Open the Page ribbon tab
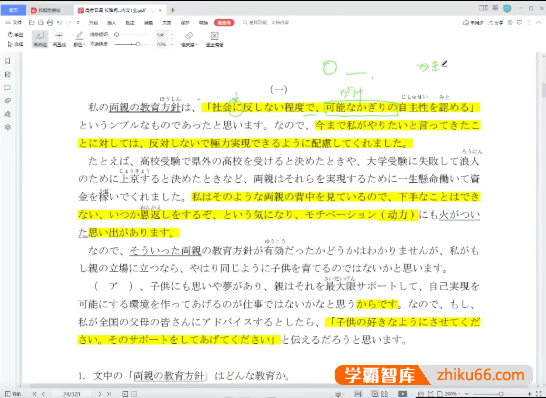546x398 pixels. tap(167, 23)
